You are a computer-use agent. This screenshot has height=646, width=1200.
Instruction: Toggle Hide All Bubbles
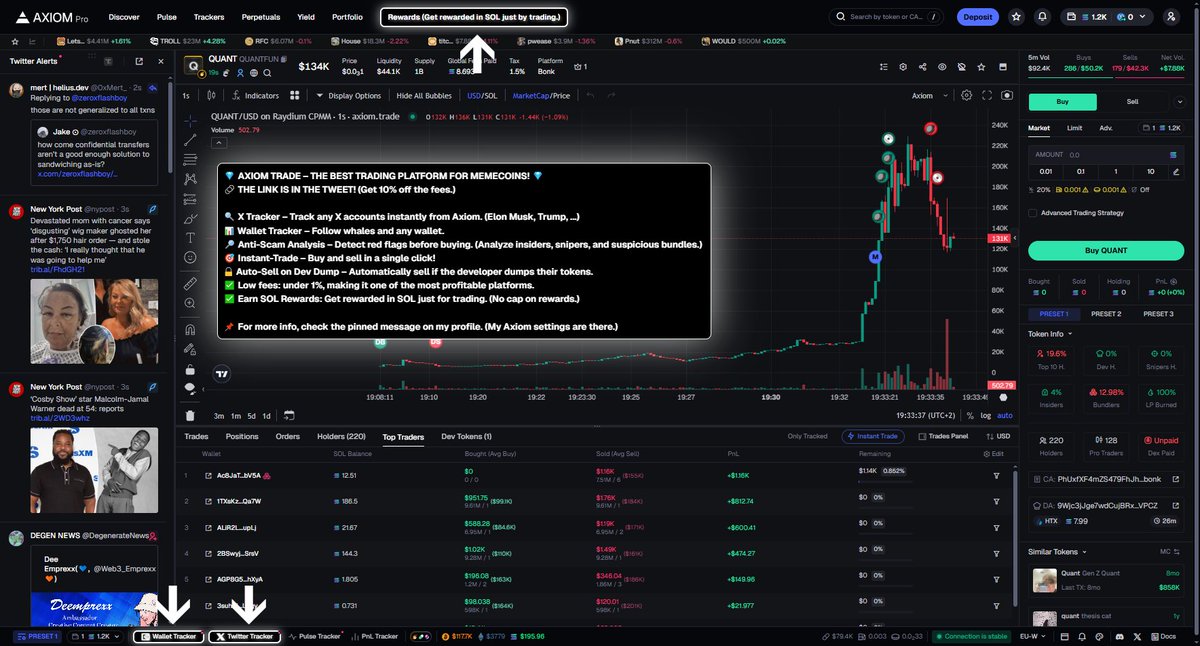point(424,96)
